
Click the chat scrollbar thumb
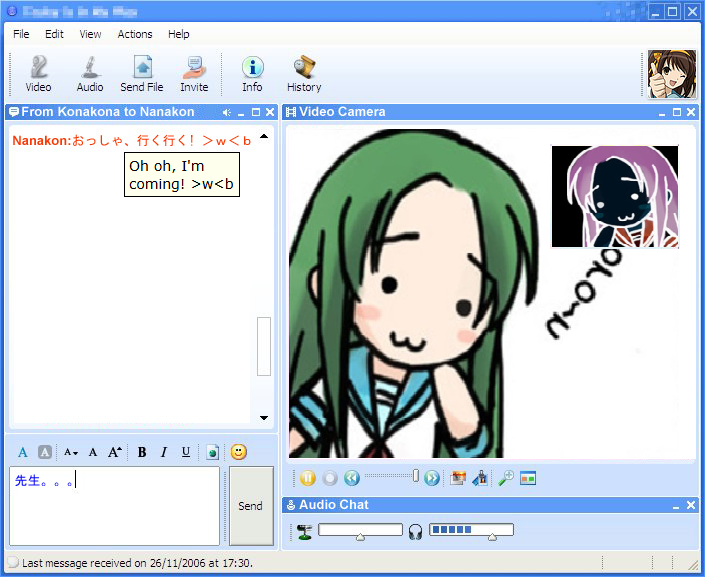[264, 346]
